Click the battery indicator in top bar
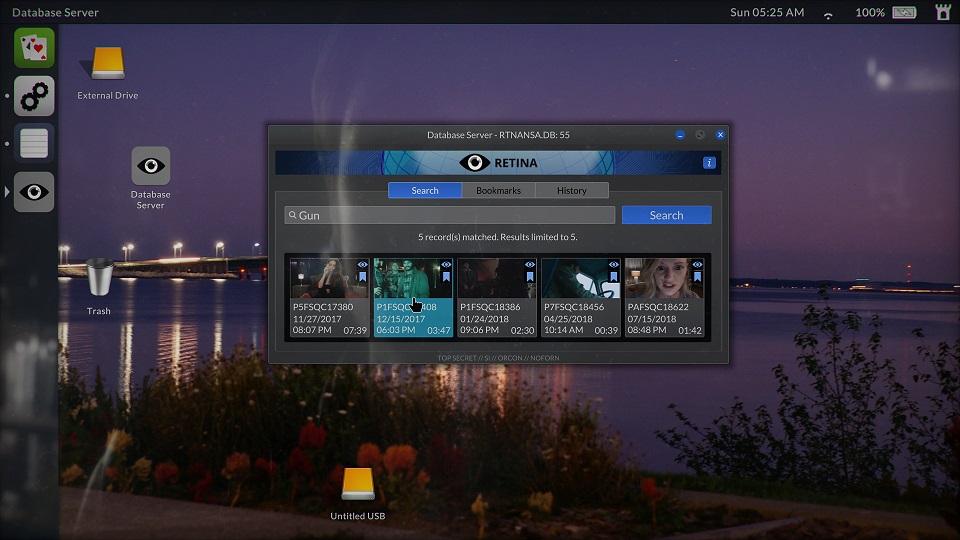Image resolution: width=960 pixels, height=540 pixels. pos(904,13)
